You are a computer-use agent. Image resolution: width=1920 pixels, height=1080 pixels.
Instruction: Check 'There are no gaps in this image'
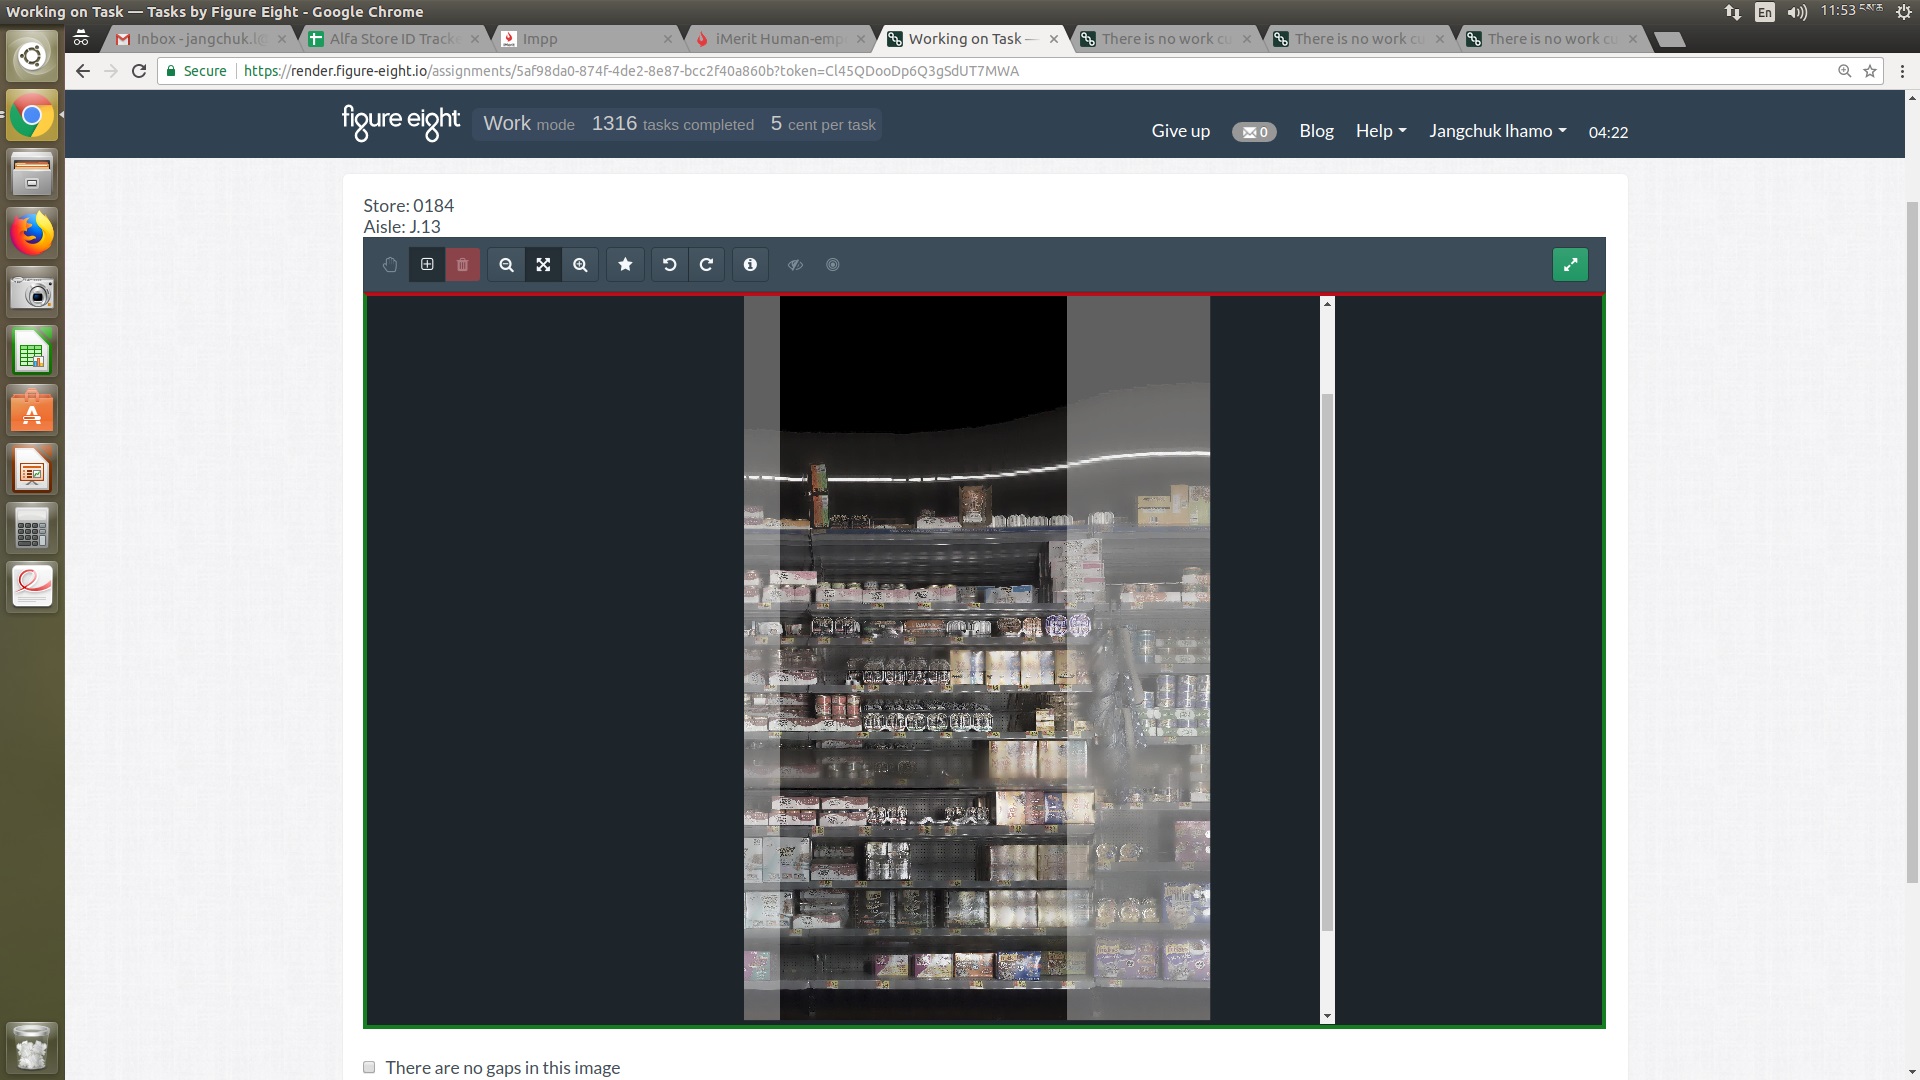[369, 1067]
